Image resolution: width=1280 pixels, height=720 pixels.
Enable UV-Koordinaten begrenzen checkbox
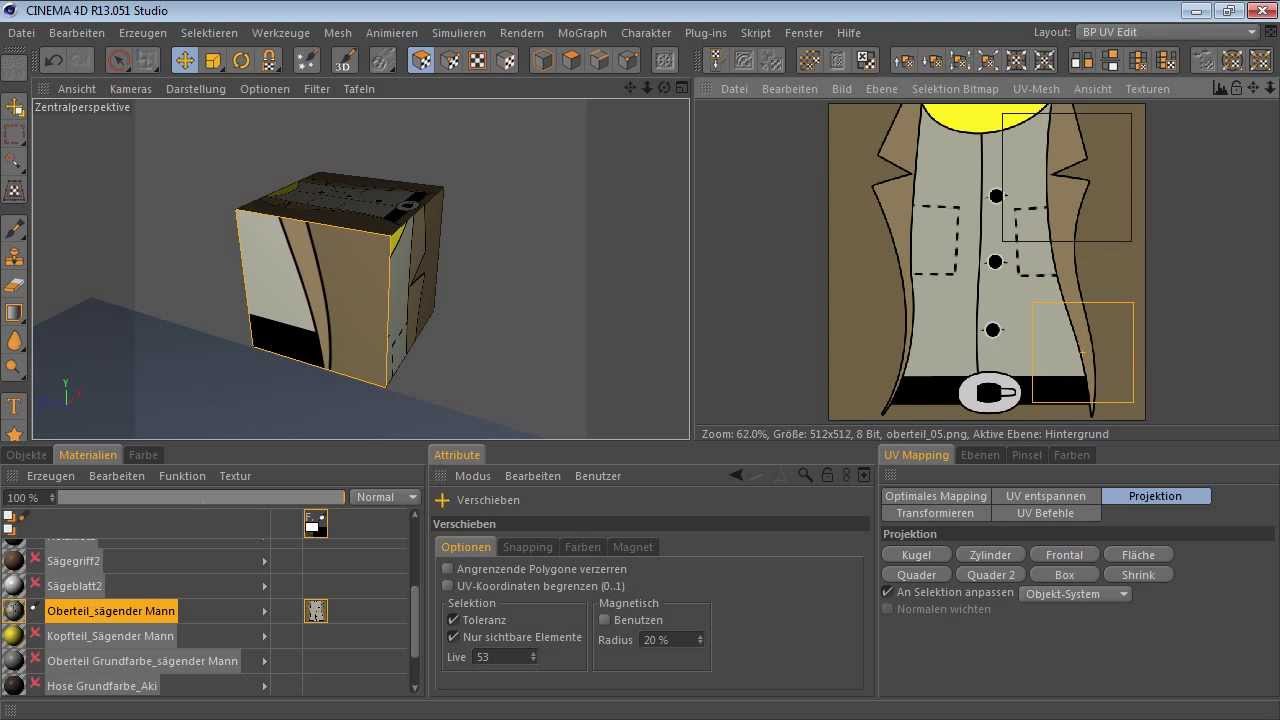tap(447, 586)
